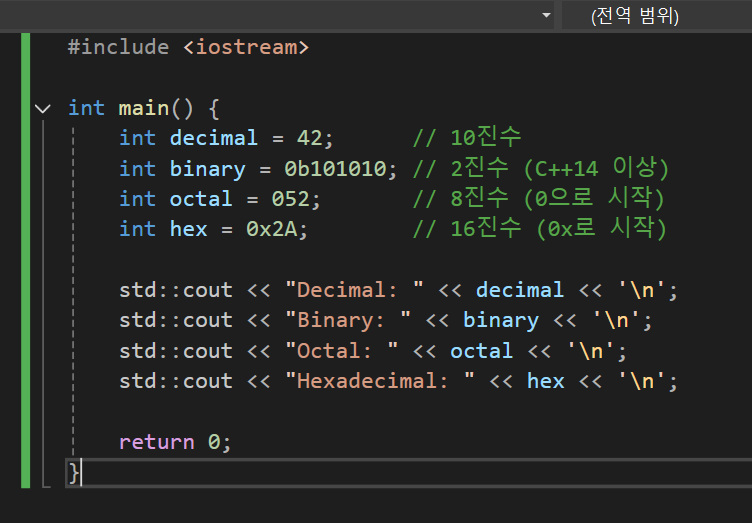Viewport: 752px width, 523px height.
Task: Click variable name binary in its declaration
Action: click(208, 169)
